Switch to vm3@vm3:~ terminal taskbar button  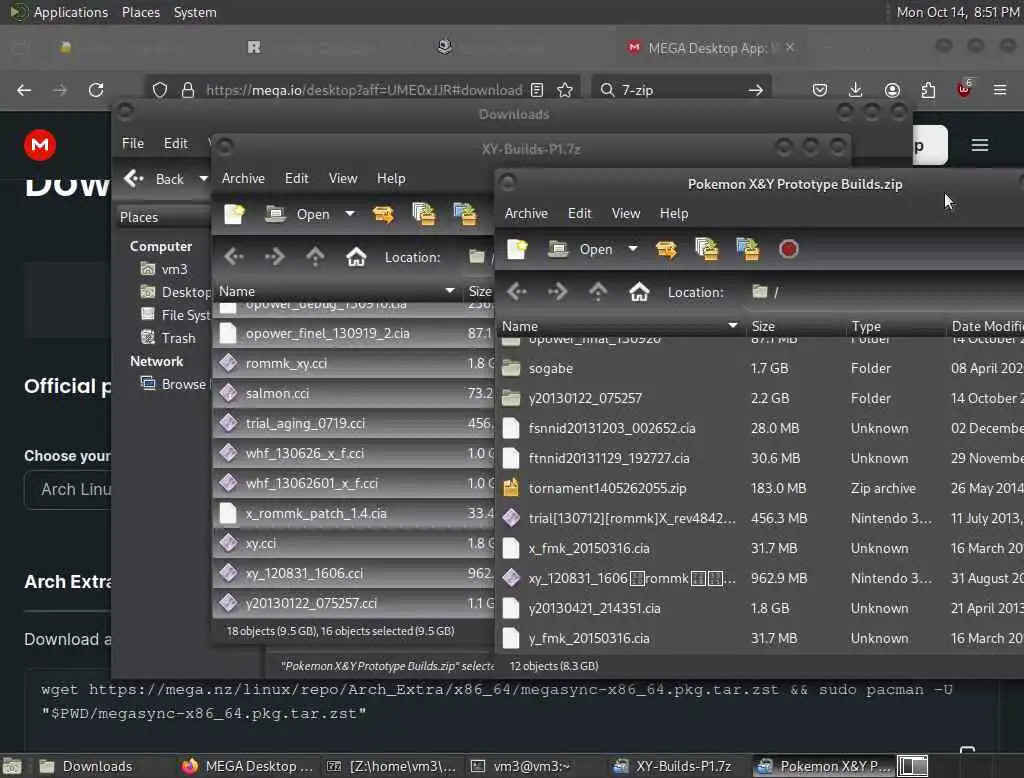522,766
